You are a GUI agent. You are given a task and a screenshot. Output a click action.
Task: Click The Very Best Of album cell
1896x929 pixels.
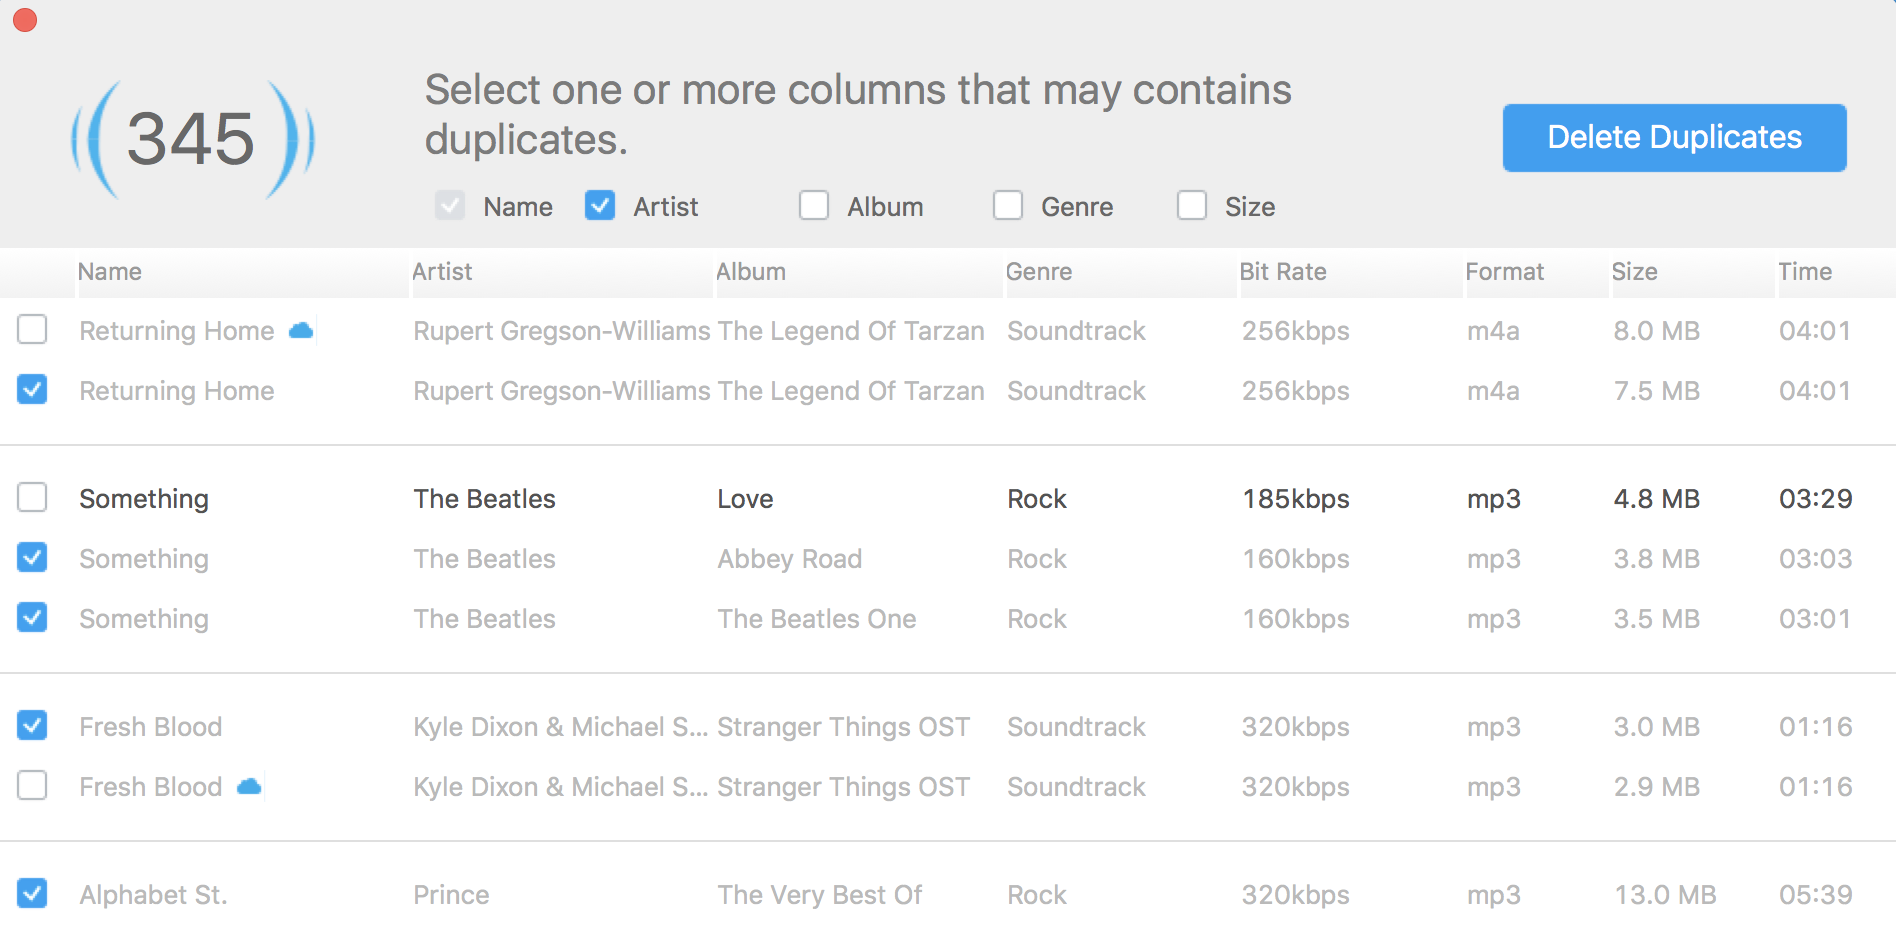(820, 895)
